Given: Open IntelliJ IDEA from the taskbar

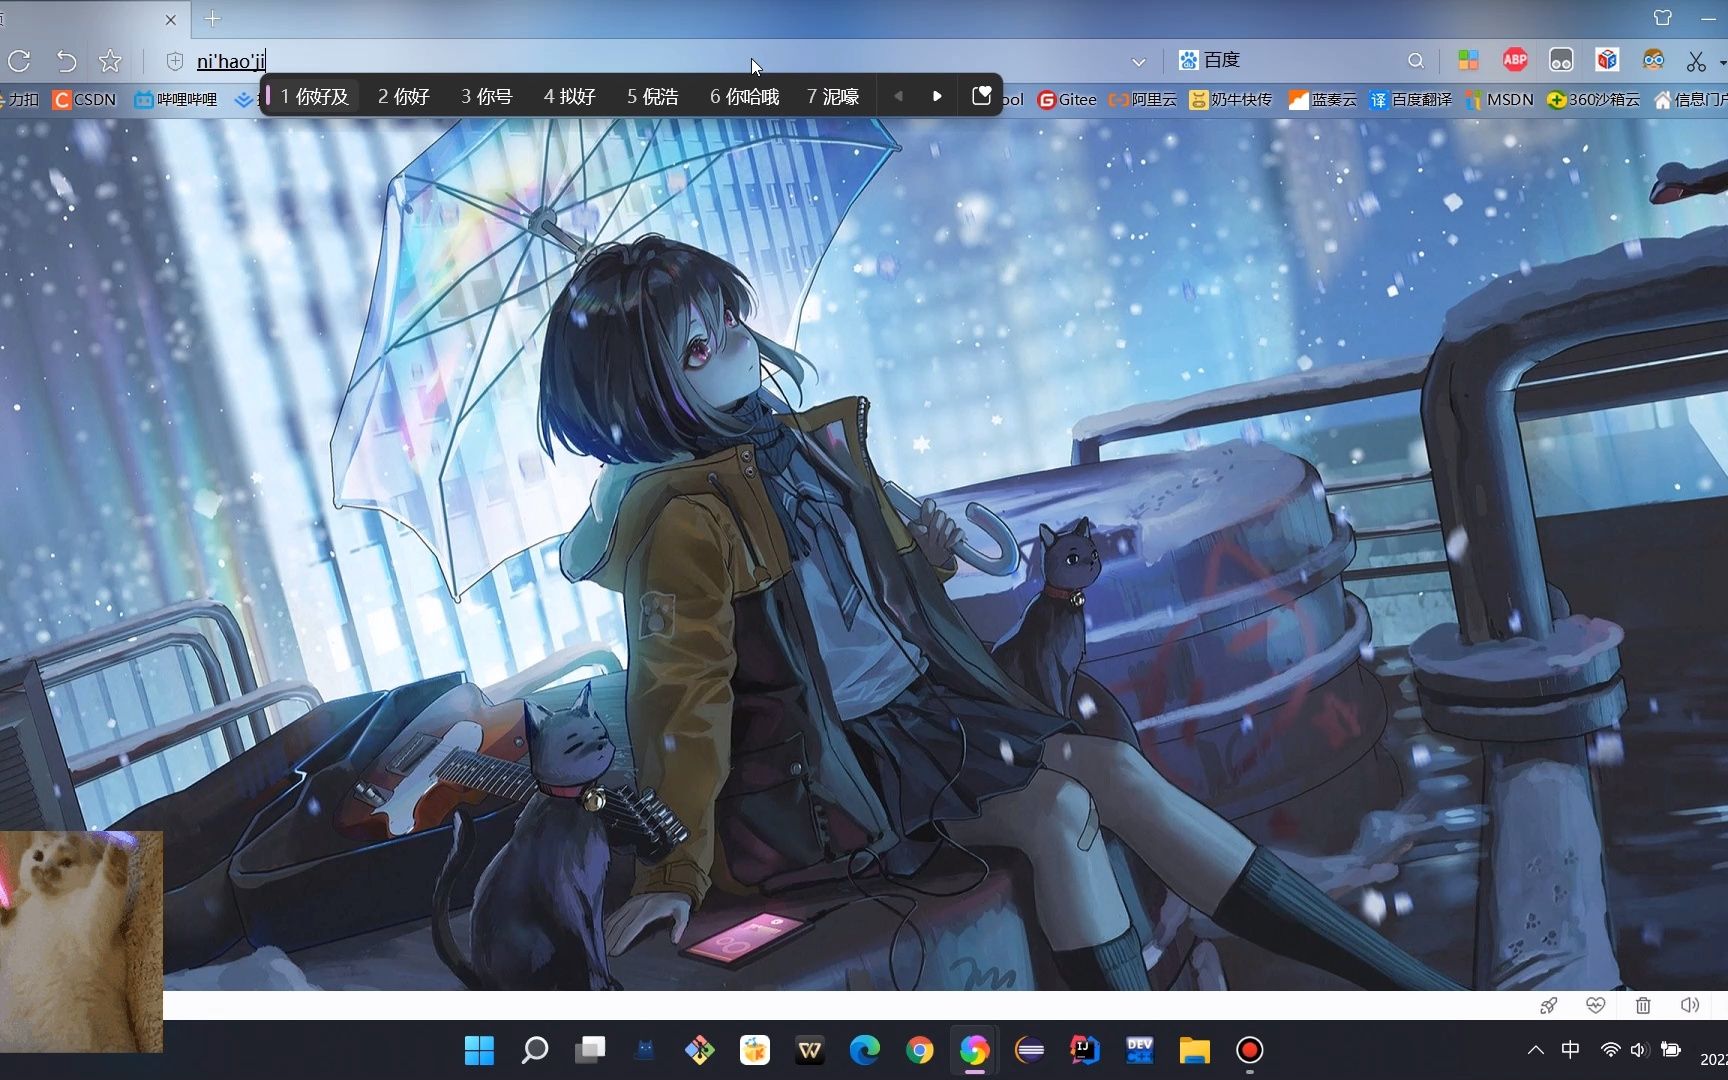Looking at the screenshot, I should 1085,1050.
